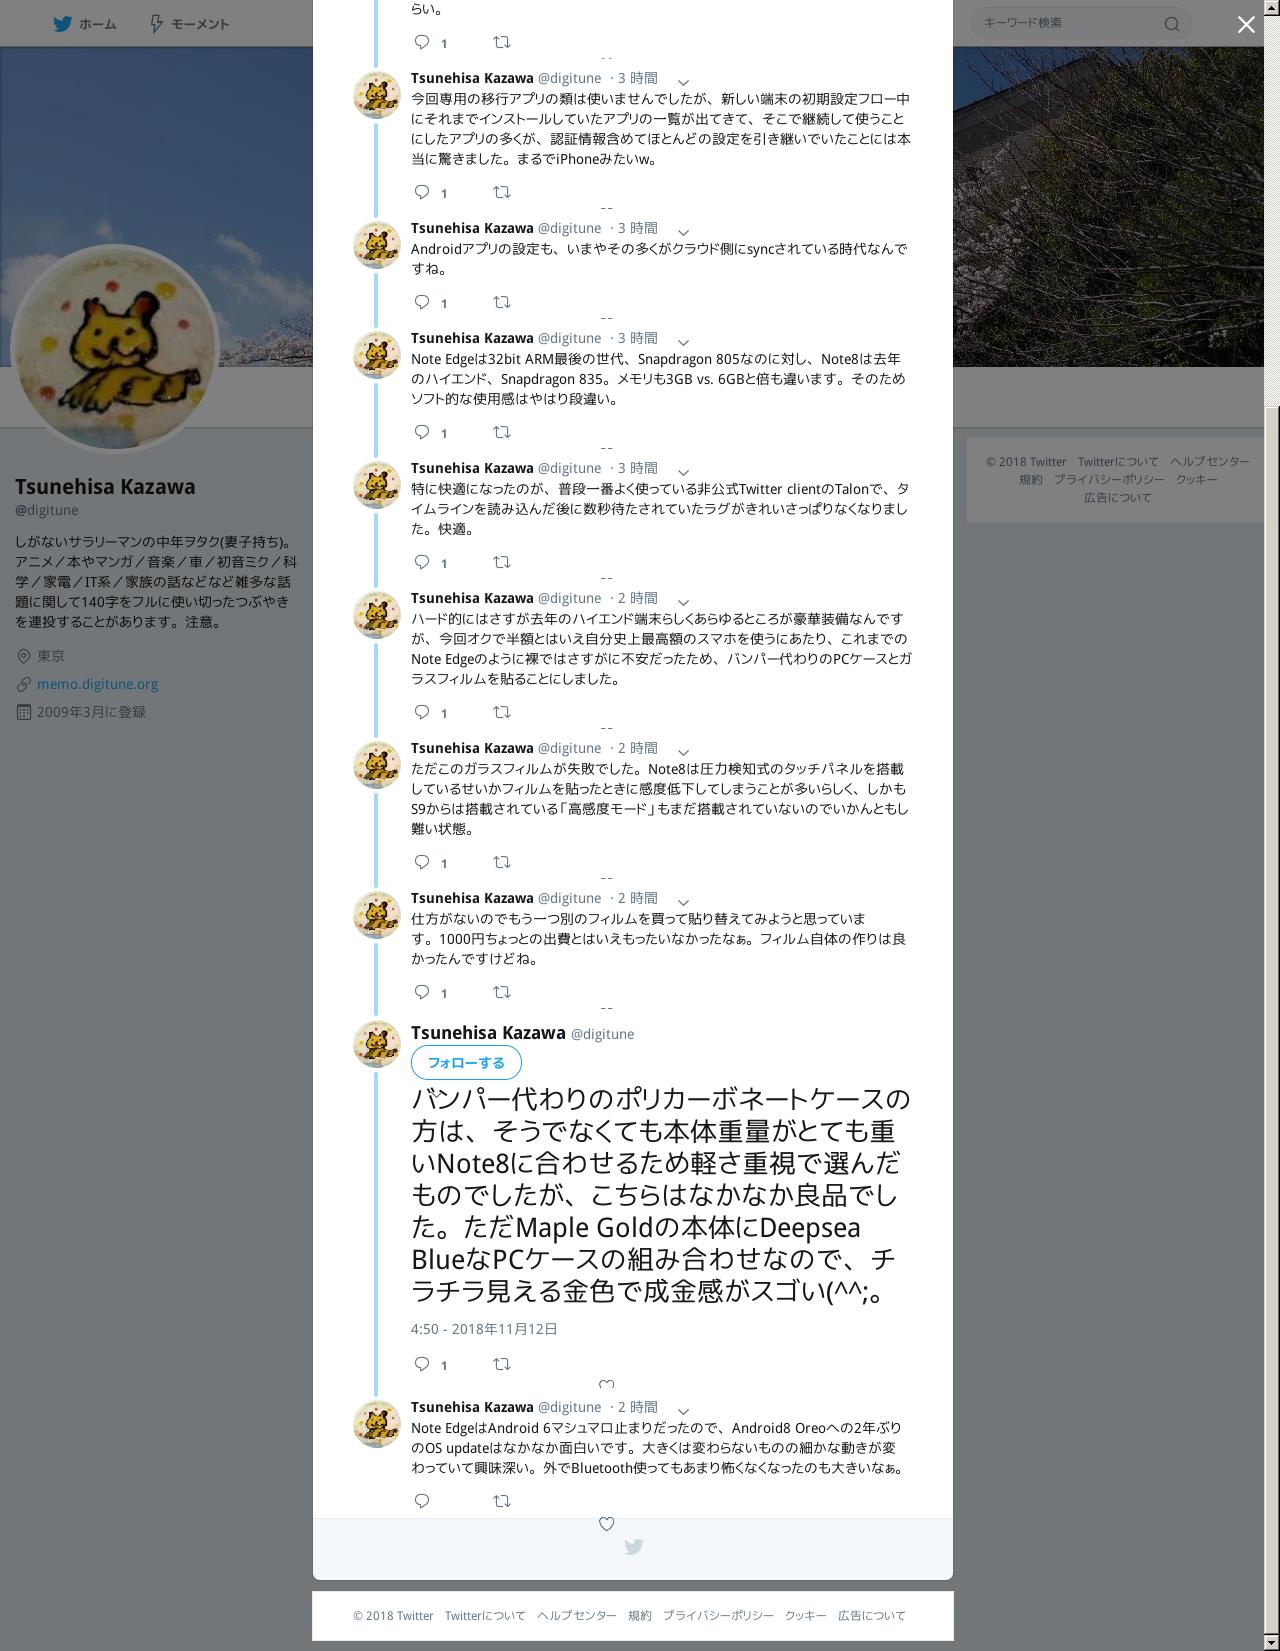Open the dropdown arrow on the glass film failure tweet
Image resolution: width=1280 pixels, height=1651 pixels.
[x=683, y=751]
